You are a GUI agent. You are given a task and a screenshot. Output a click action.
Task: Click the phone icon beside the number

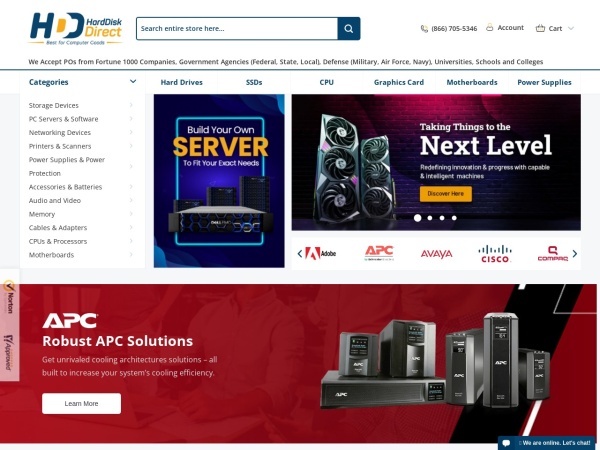[424, 29]
